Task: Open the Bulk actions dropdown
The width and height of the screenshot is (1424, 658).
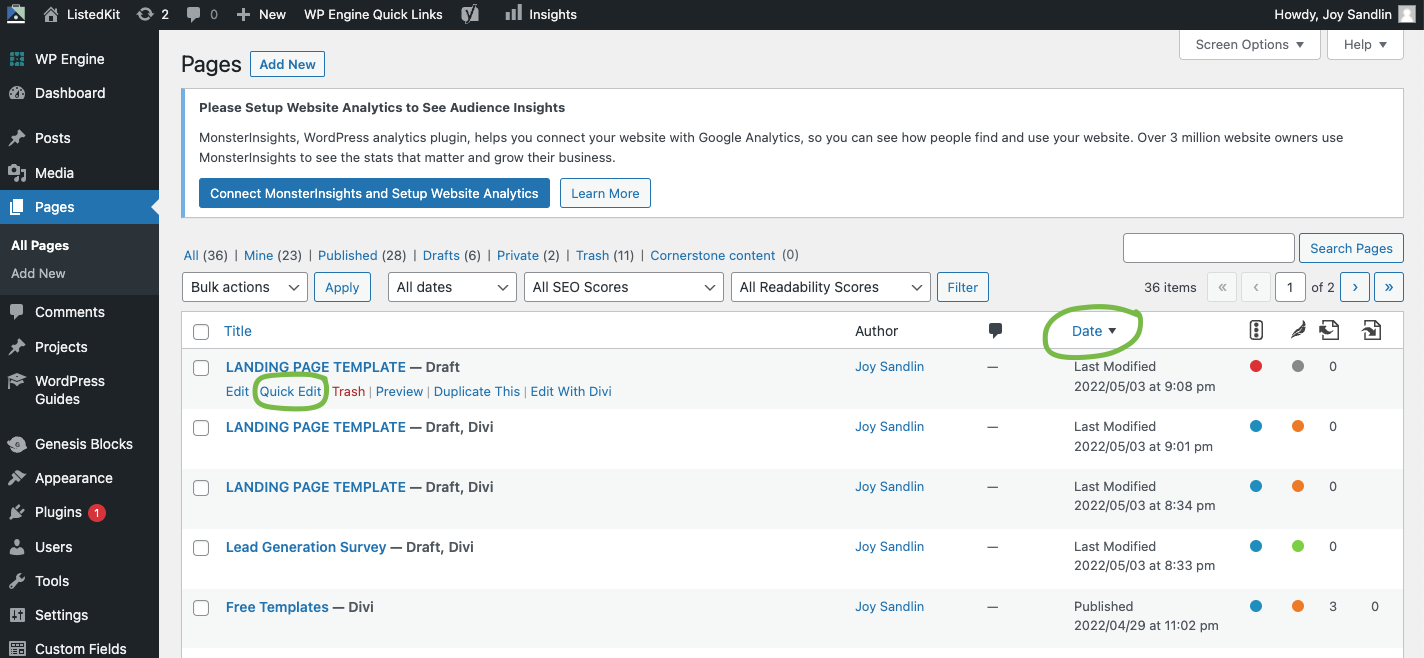Action: click(245, 287)
